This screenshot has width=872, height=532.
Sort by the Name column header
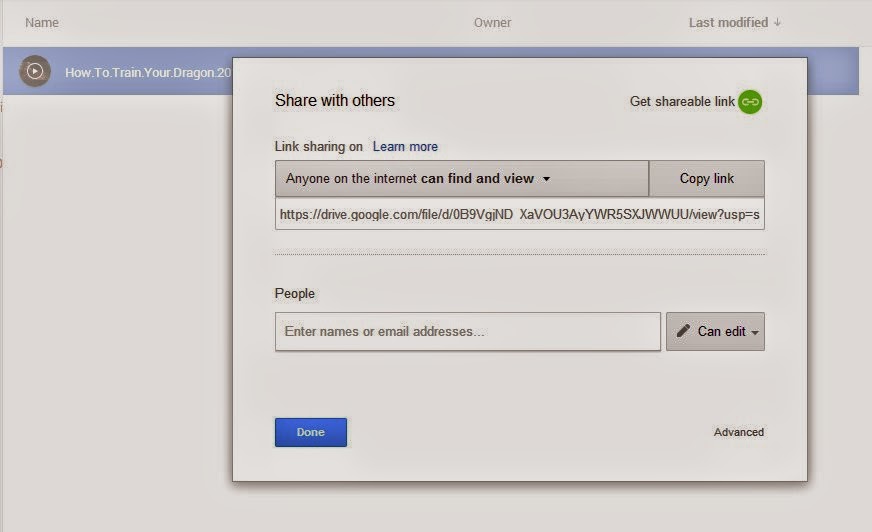coord(42,23)
